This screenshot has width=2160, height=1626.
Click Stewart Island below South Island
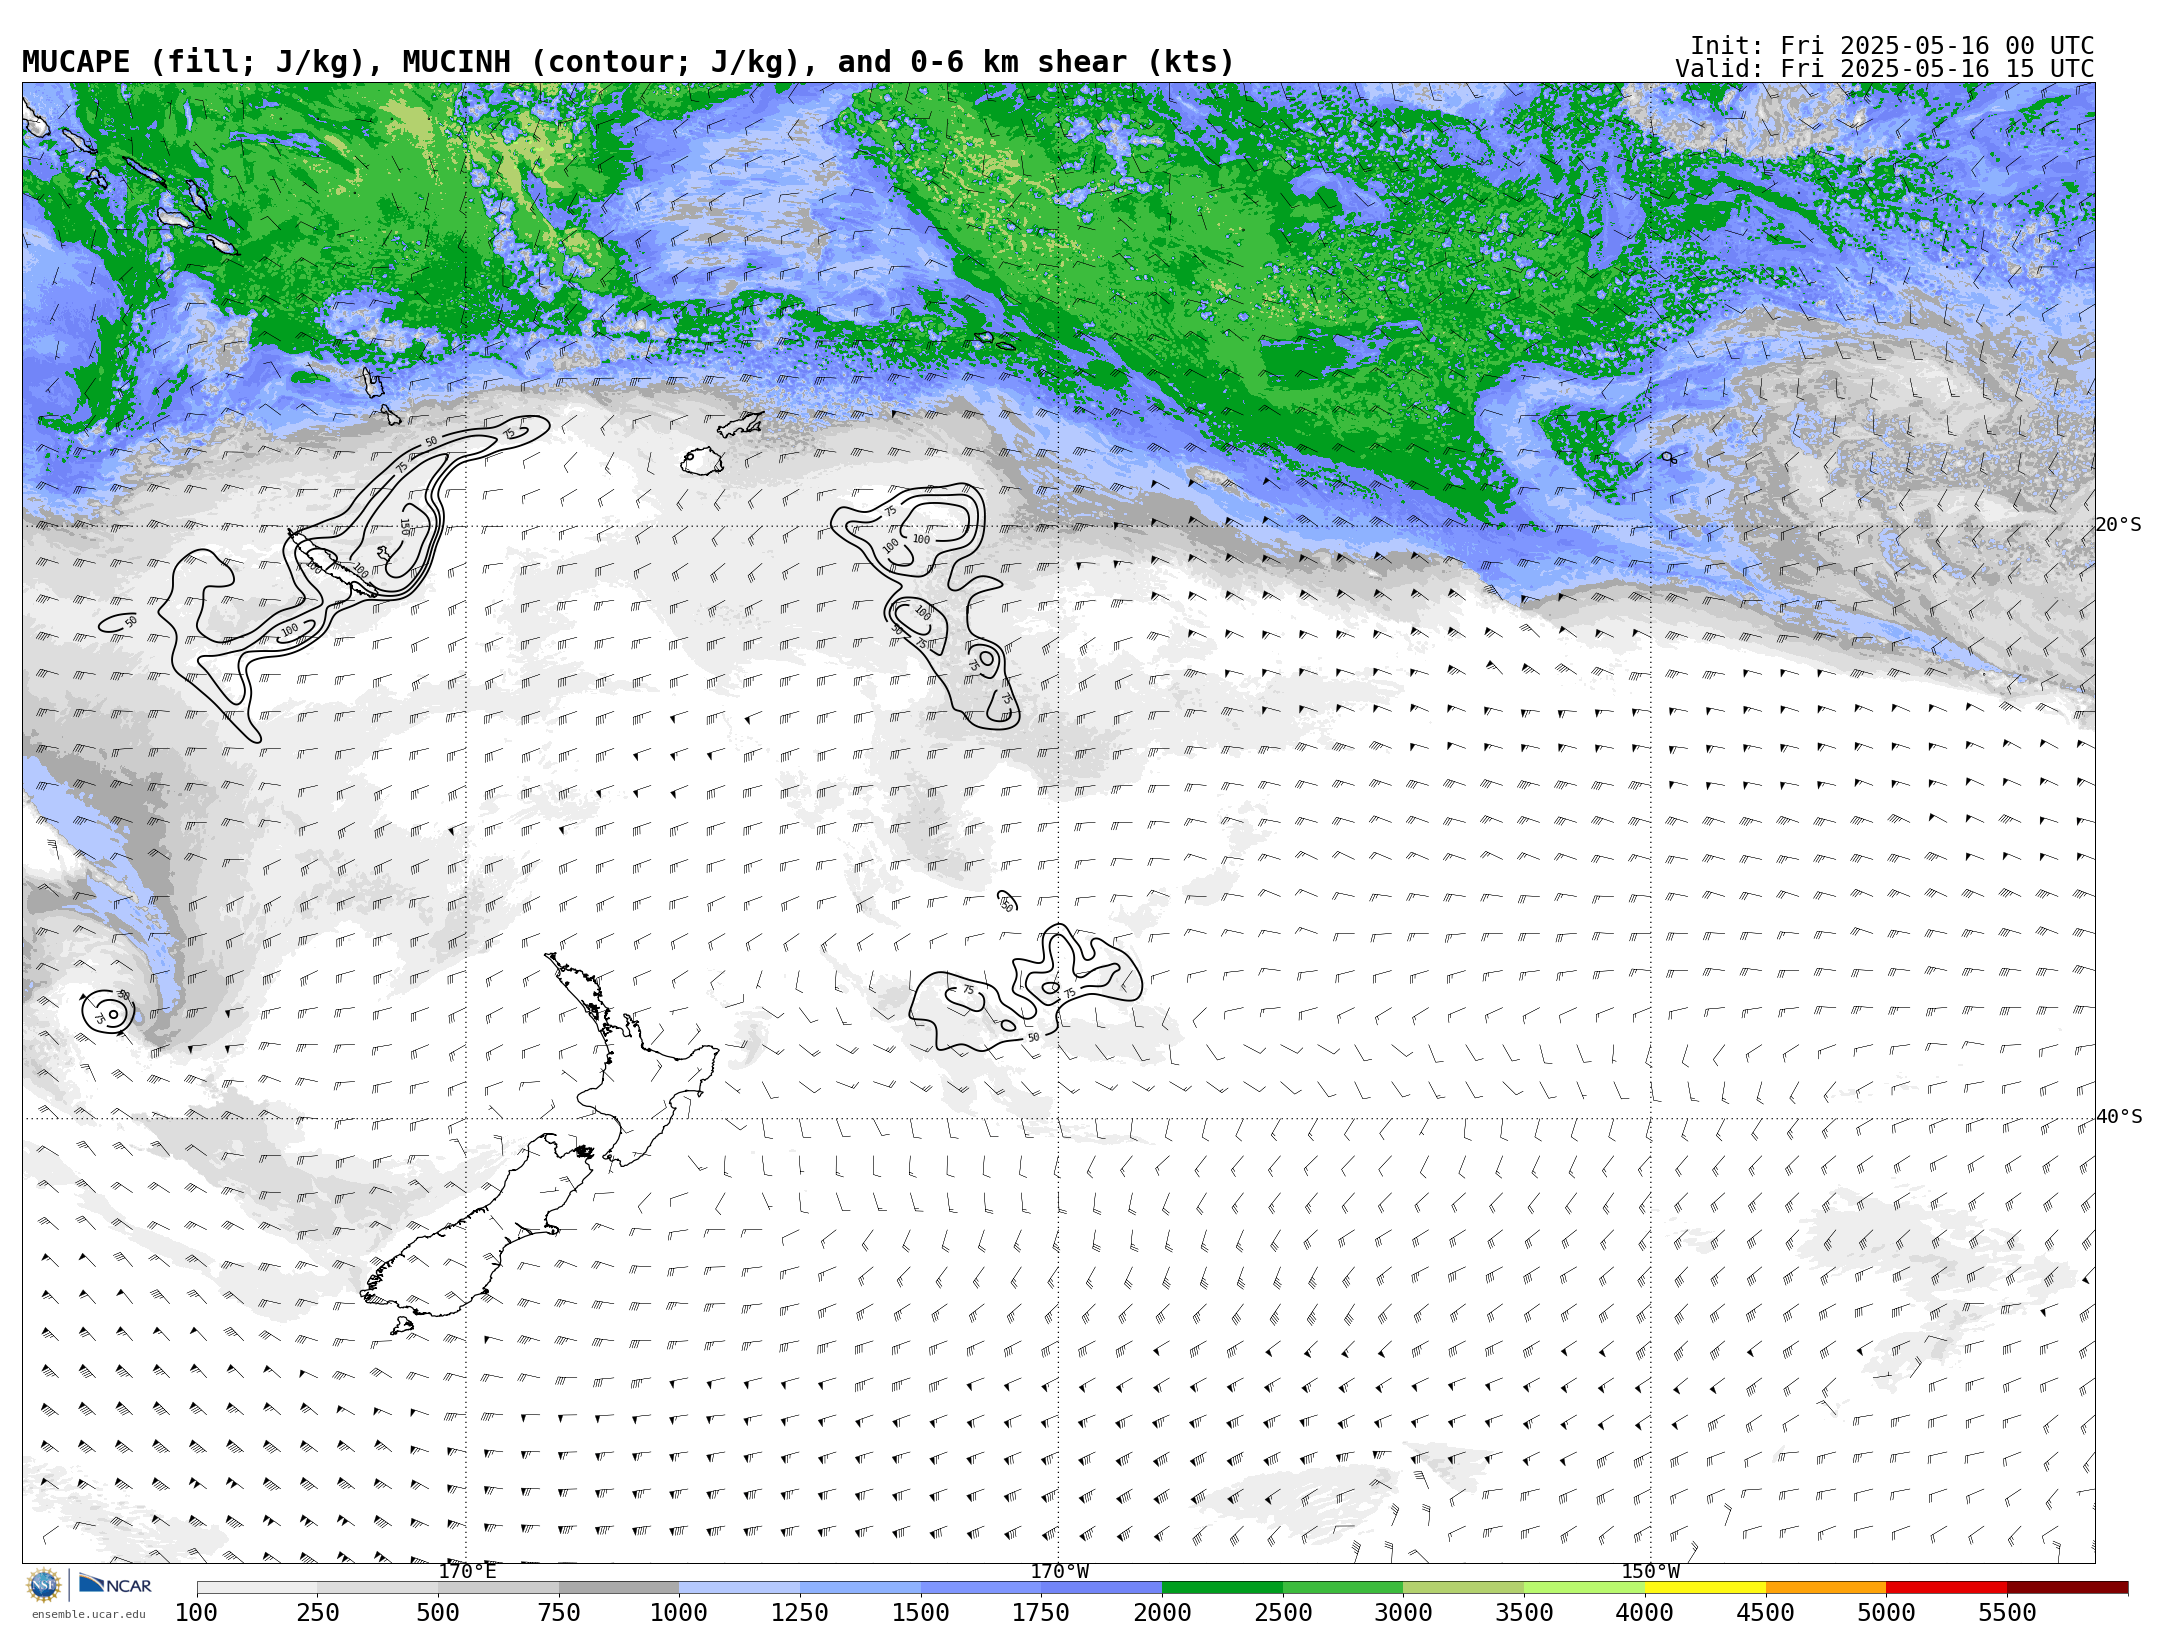point(402,1326)
